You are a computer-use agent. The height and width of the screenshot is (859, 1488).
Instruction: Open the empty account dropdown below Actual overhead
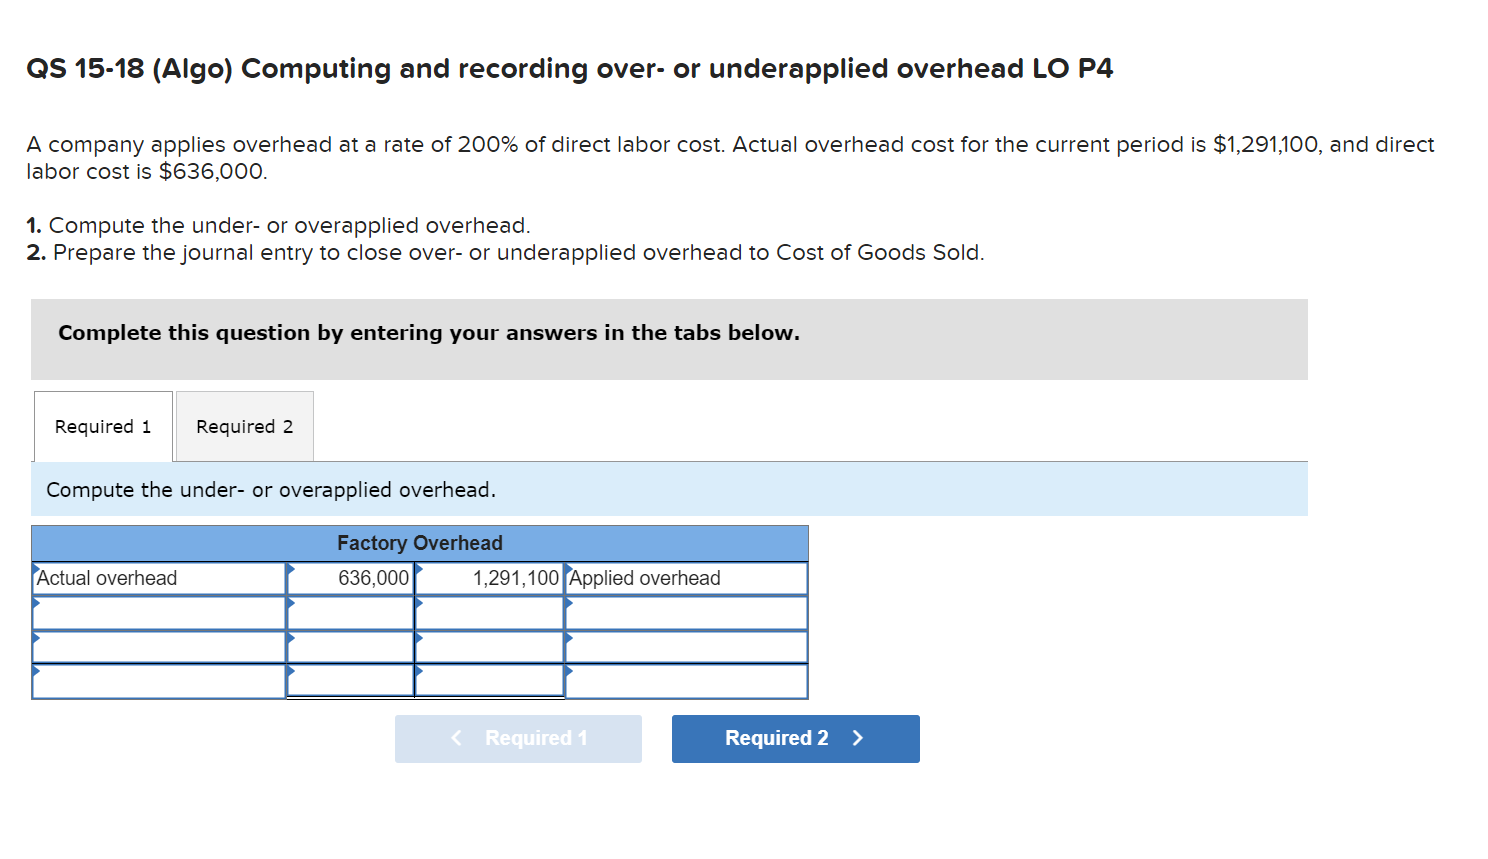click(160, 612)
